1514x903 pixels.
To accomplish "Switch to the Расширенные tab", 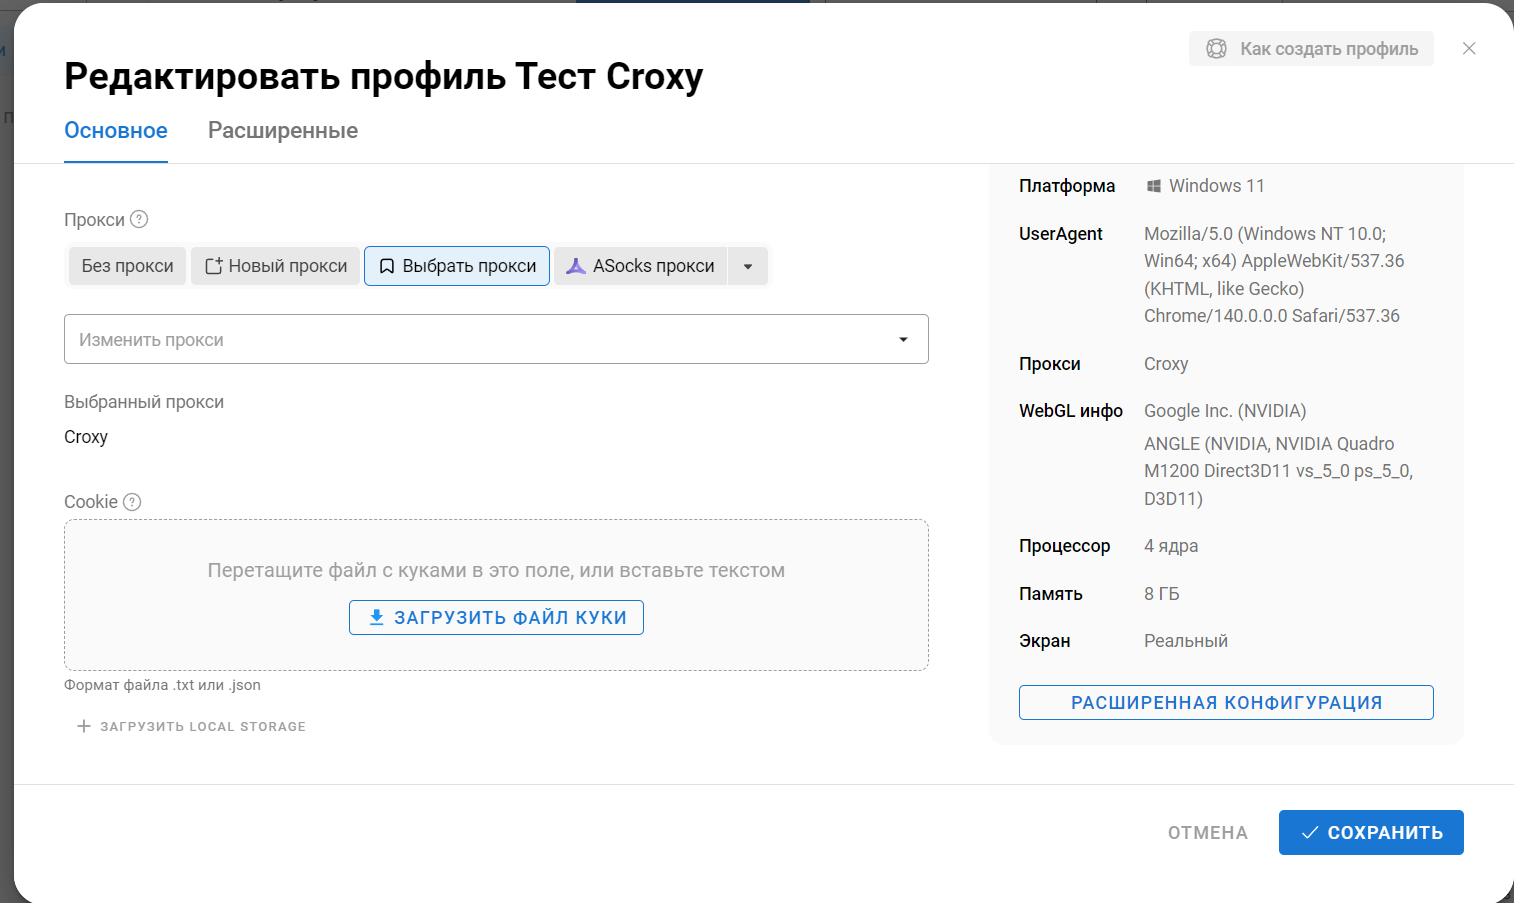I will (x=283, y=131).
